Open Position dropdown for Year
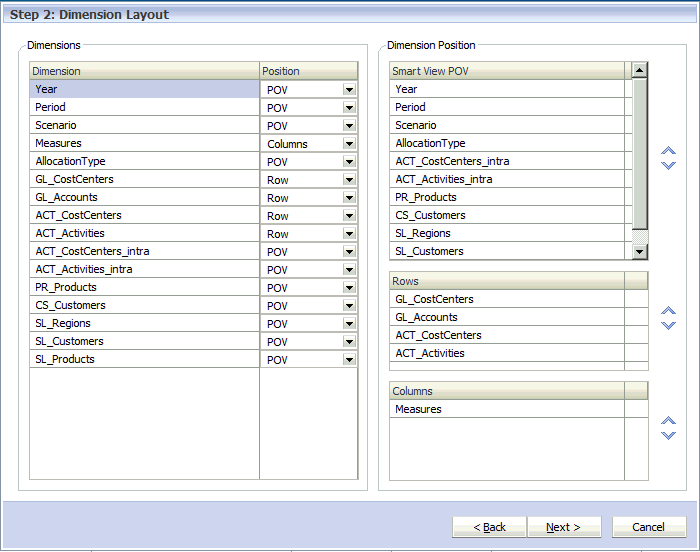 (x=349, y=90)
